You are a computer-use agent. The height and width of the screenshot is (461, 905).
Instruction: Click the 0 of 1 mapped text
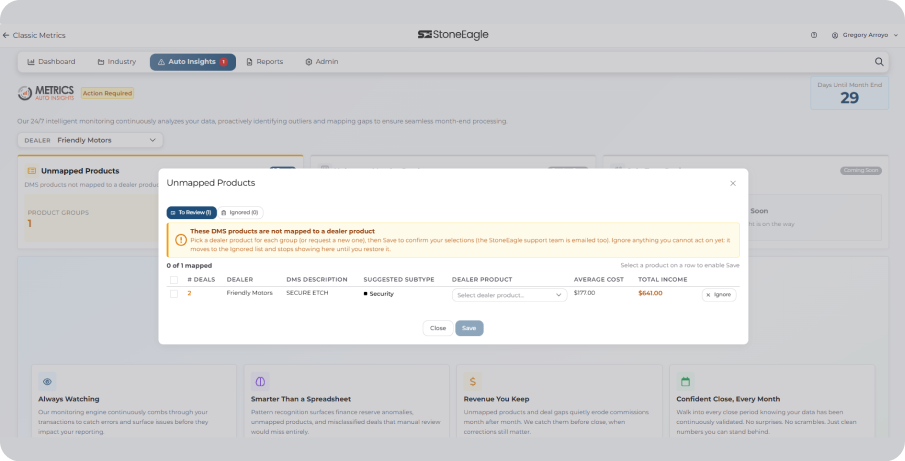point(189,266)
